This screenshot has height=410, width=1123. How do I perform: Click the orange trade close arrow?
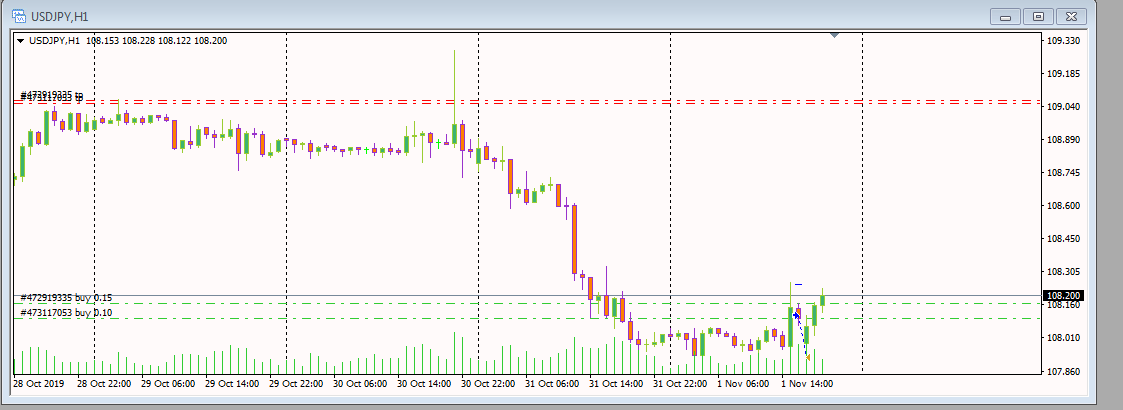[x=808, y=357]
